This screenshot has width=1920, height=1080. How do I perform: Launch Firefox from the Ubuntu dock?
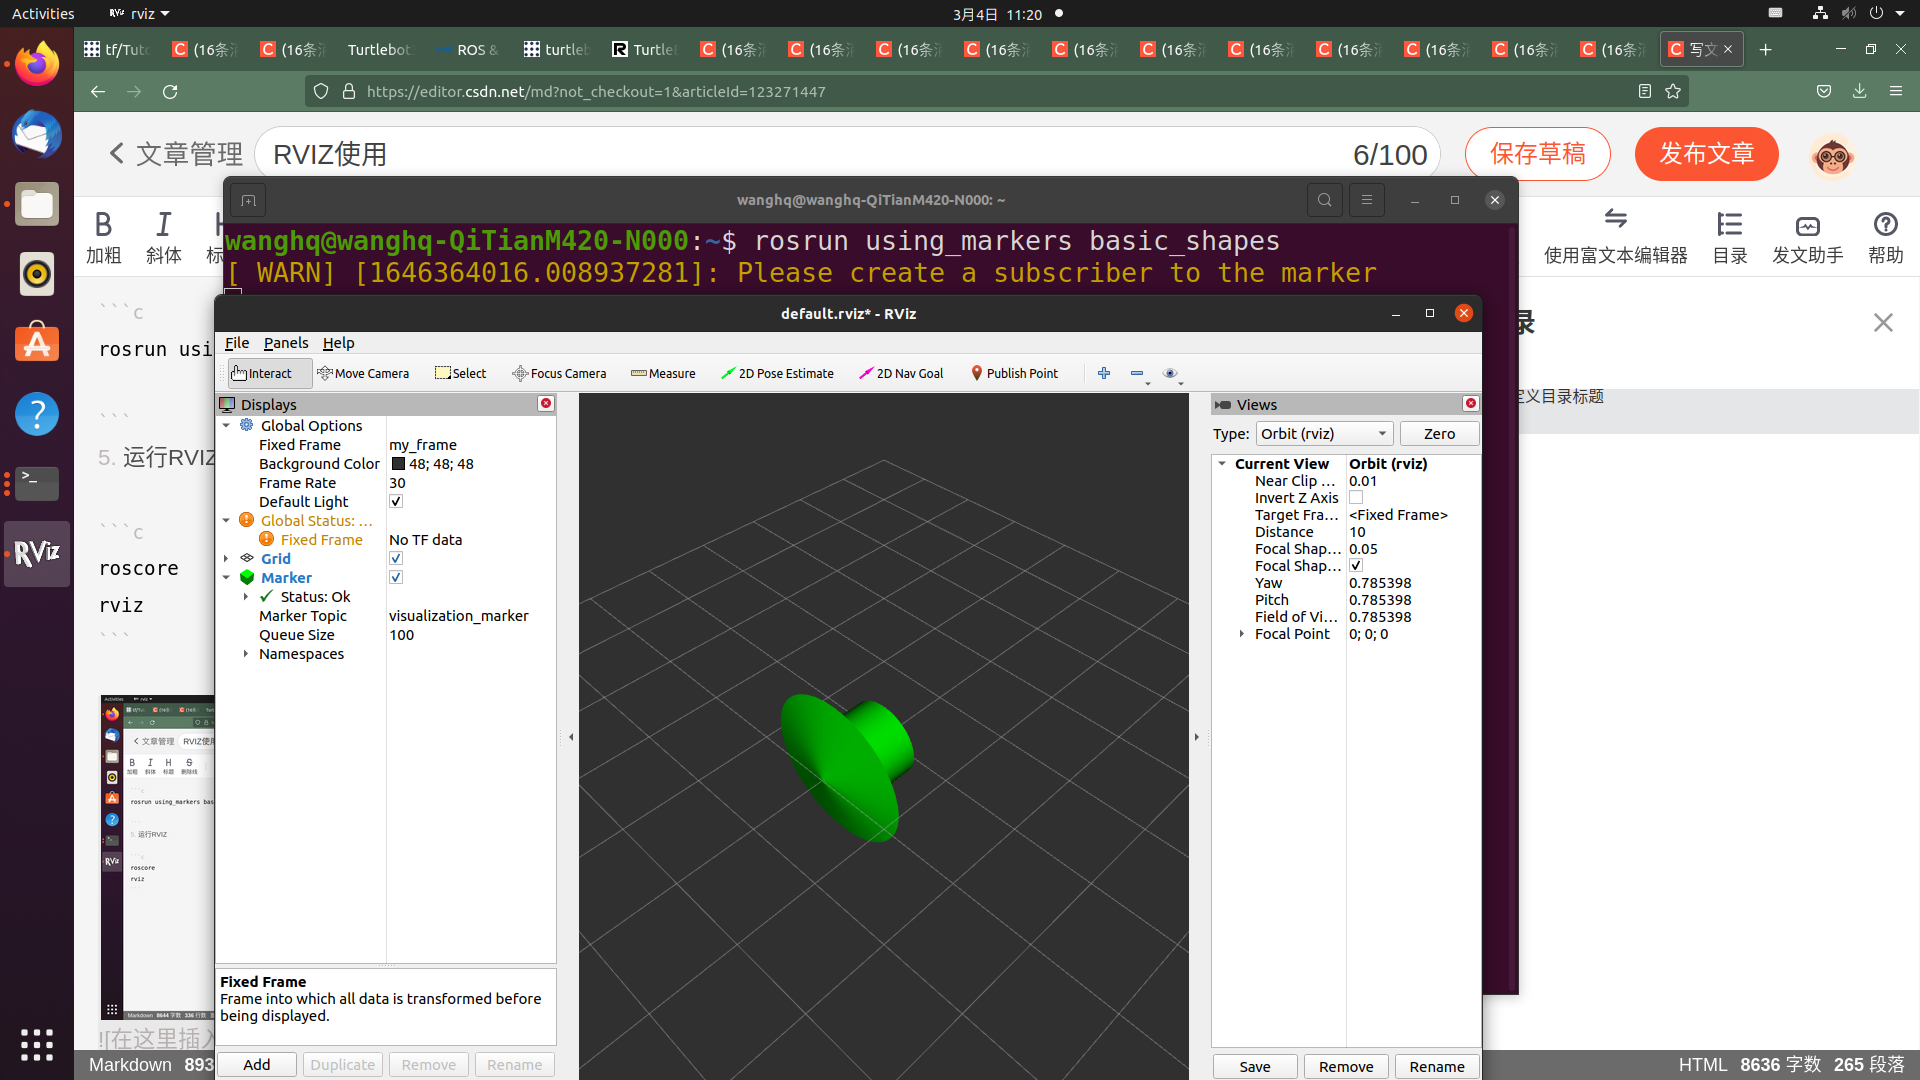[37, 63]
